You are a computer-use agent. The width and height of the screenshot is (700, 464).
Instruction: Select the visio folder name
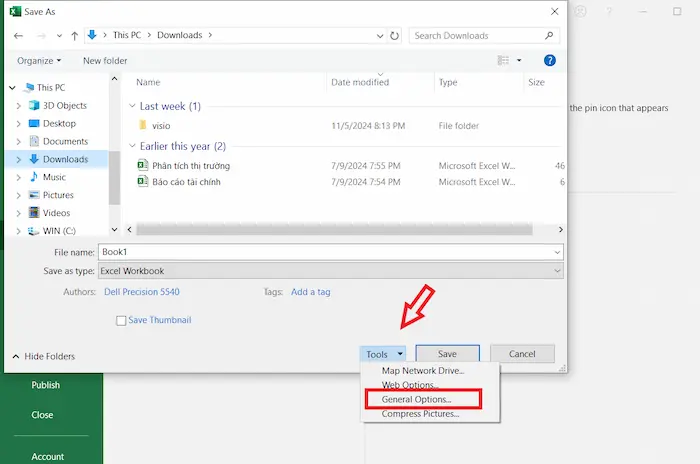(x=161, y=126)
